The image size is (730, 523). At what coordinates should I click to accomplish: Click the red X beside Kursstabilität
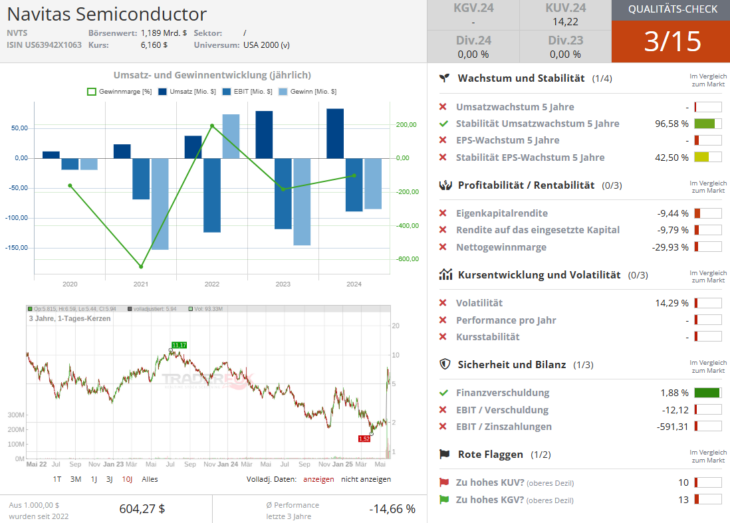443,337
